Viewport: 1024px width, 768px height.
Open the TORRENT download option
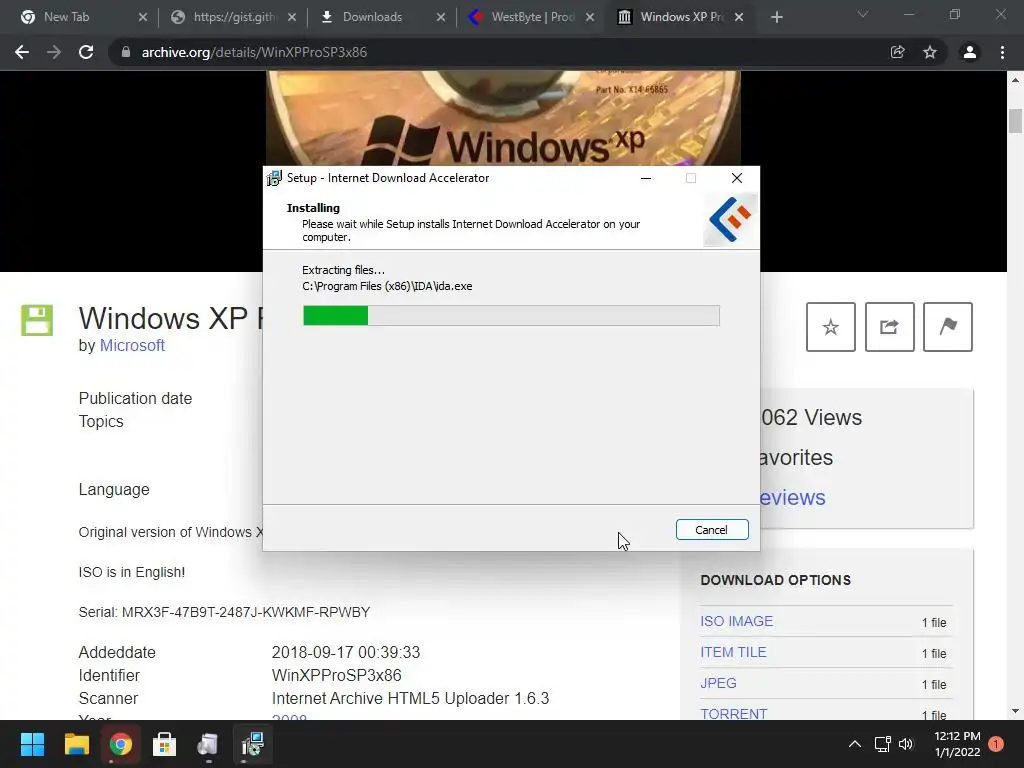click(733, 712)
